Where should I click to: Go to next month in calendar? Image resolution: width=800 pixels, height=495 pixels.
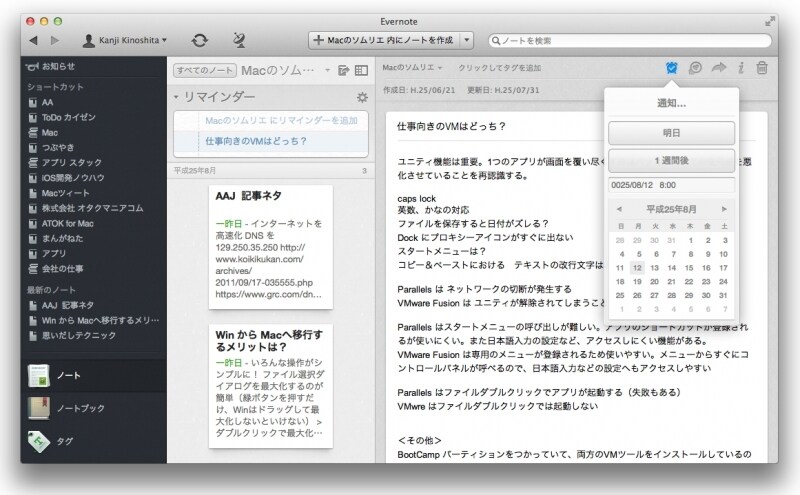pyautogui.click(x=724, y=208)
